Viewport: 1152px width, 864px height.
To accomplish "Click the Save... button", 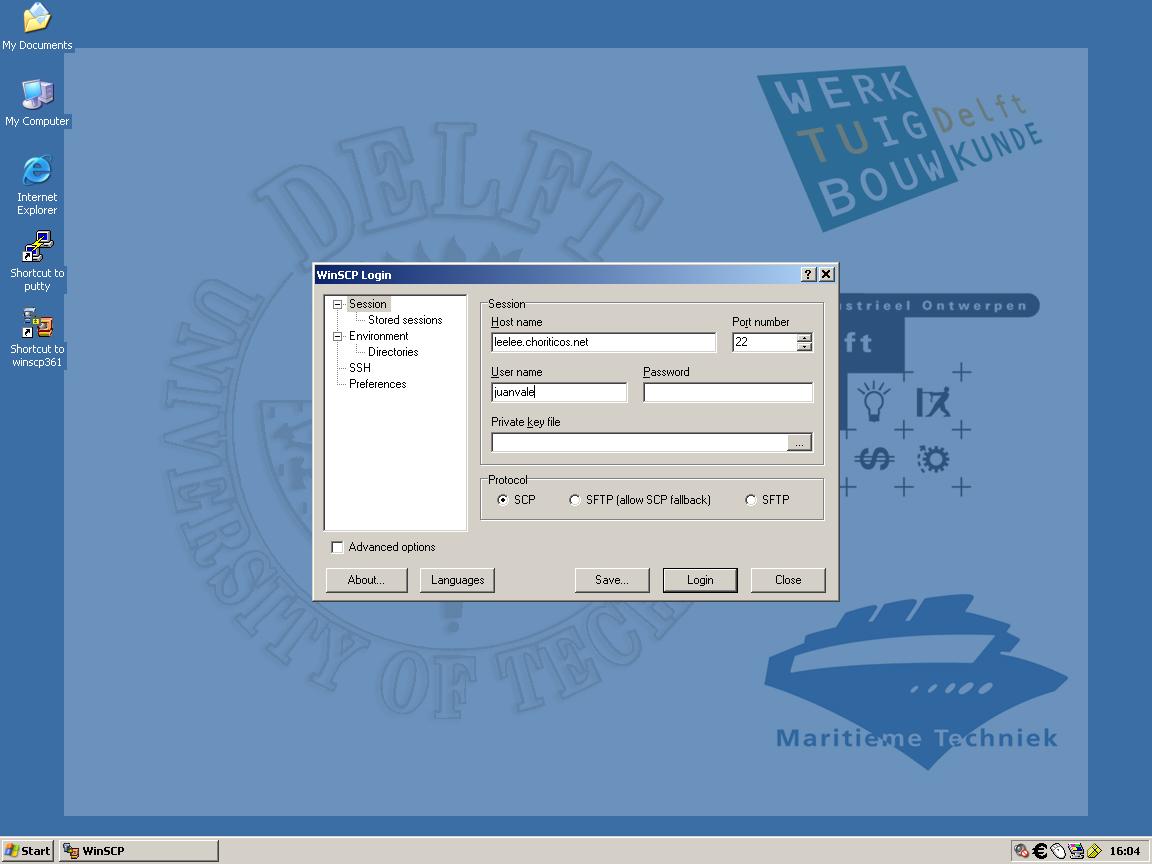I will (612, 580).
